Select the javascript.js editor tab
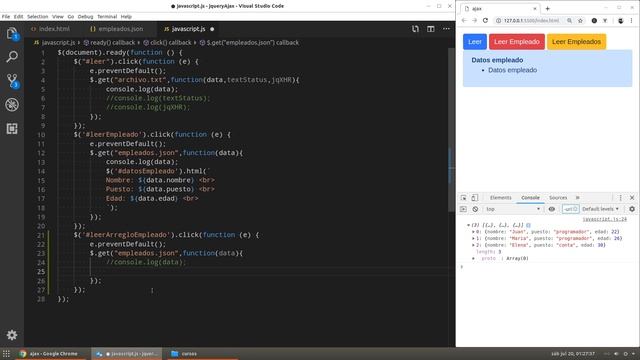This screenshot has height=360, width=640. pos(188,29)
